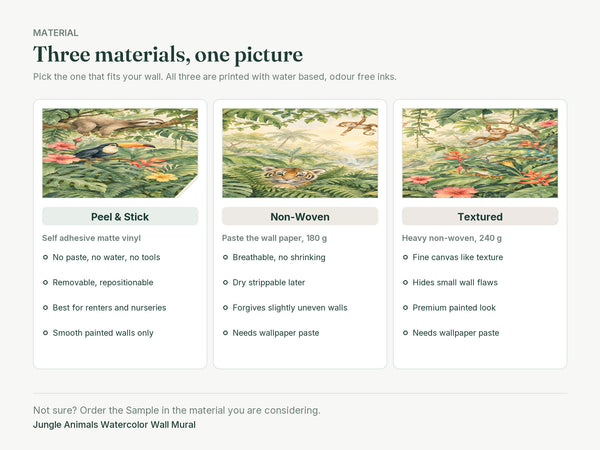Click bullet icon beside No paste, no water

pyautogui.click(x=46, y=258)
